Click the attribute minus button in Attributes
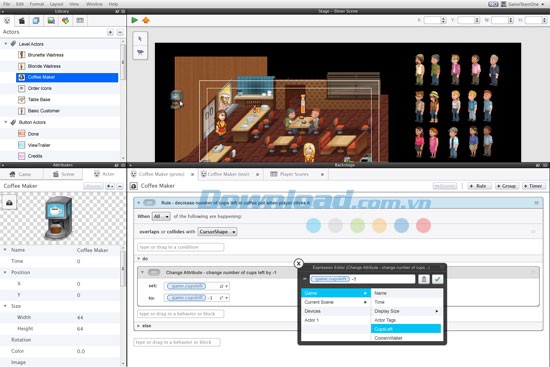The height and width of the screenshot is (367, 550). pos(120,186)
